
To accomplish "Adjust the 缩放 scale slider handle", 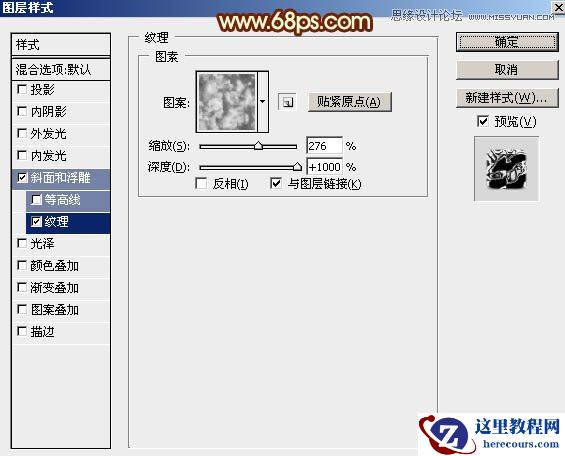I will pyautogui.click(x=258, y=146).
